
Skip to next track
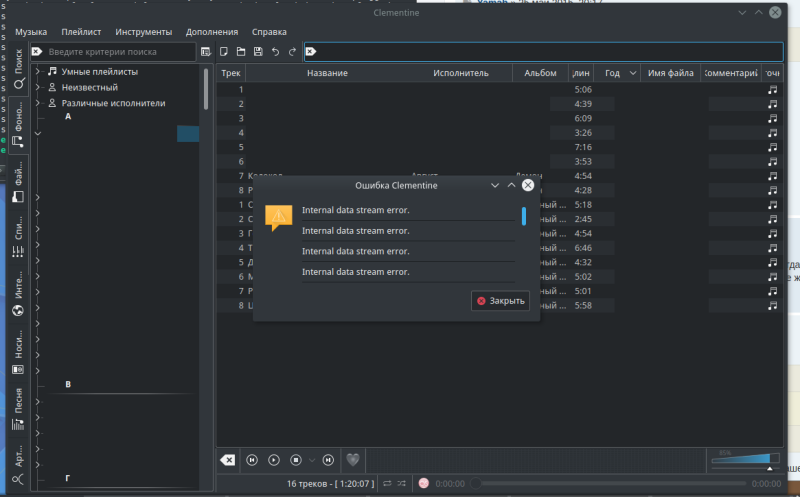pyautogui.click(x=328, y=460)
